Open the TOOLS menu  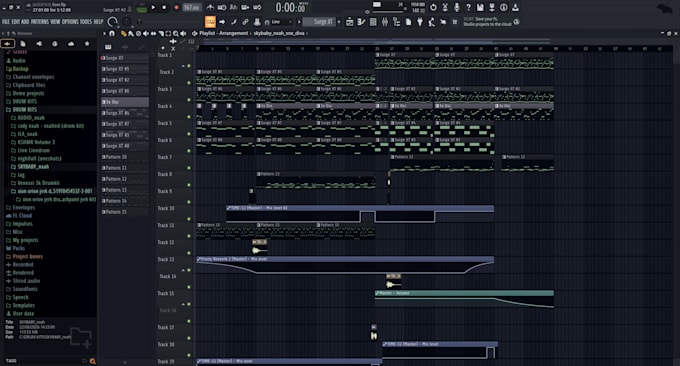[86, 22]
